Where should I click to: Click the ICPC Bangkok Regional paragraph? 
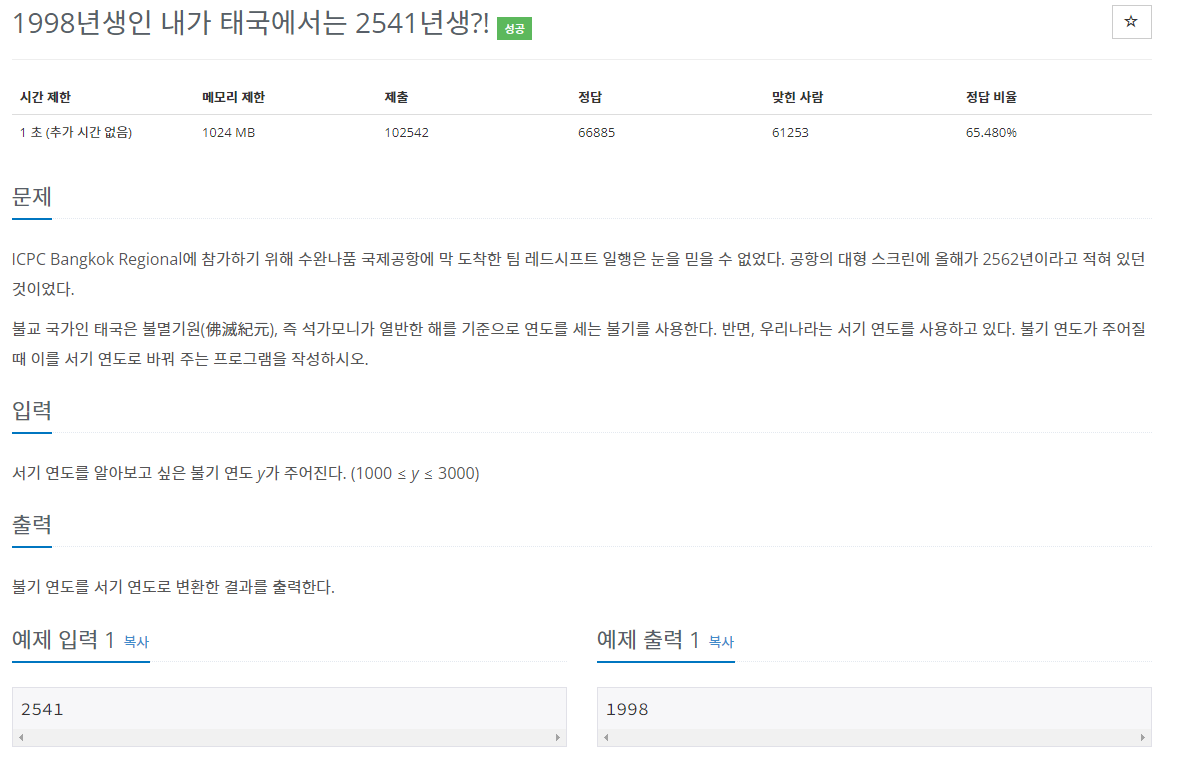pos(578,274)
